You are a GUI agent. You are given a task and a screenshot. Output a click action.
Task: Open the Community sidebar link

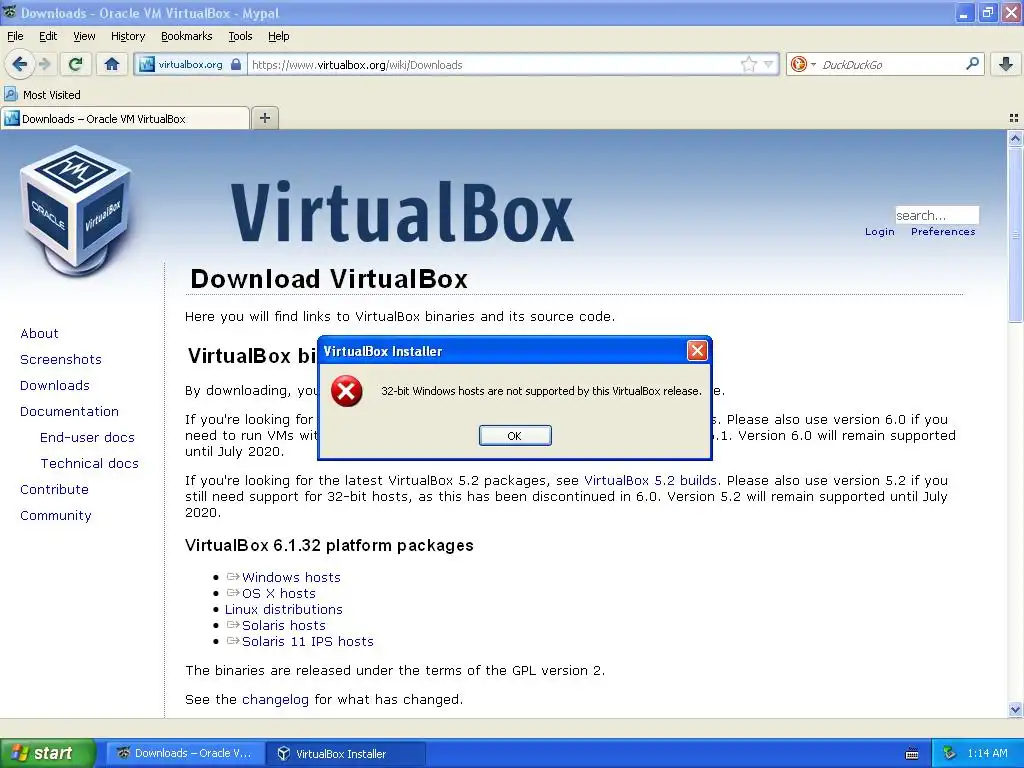coord(56,516)
